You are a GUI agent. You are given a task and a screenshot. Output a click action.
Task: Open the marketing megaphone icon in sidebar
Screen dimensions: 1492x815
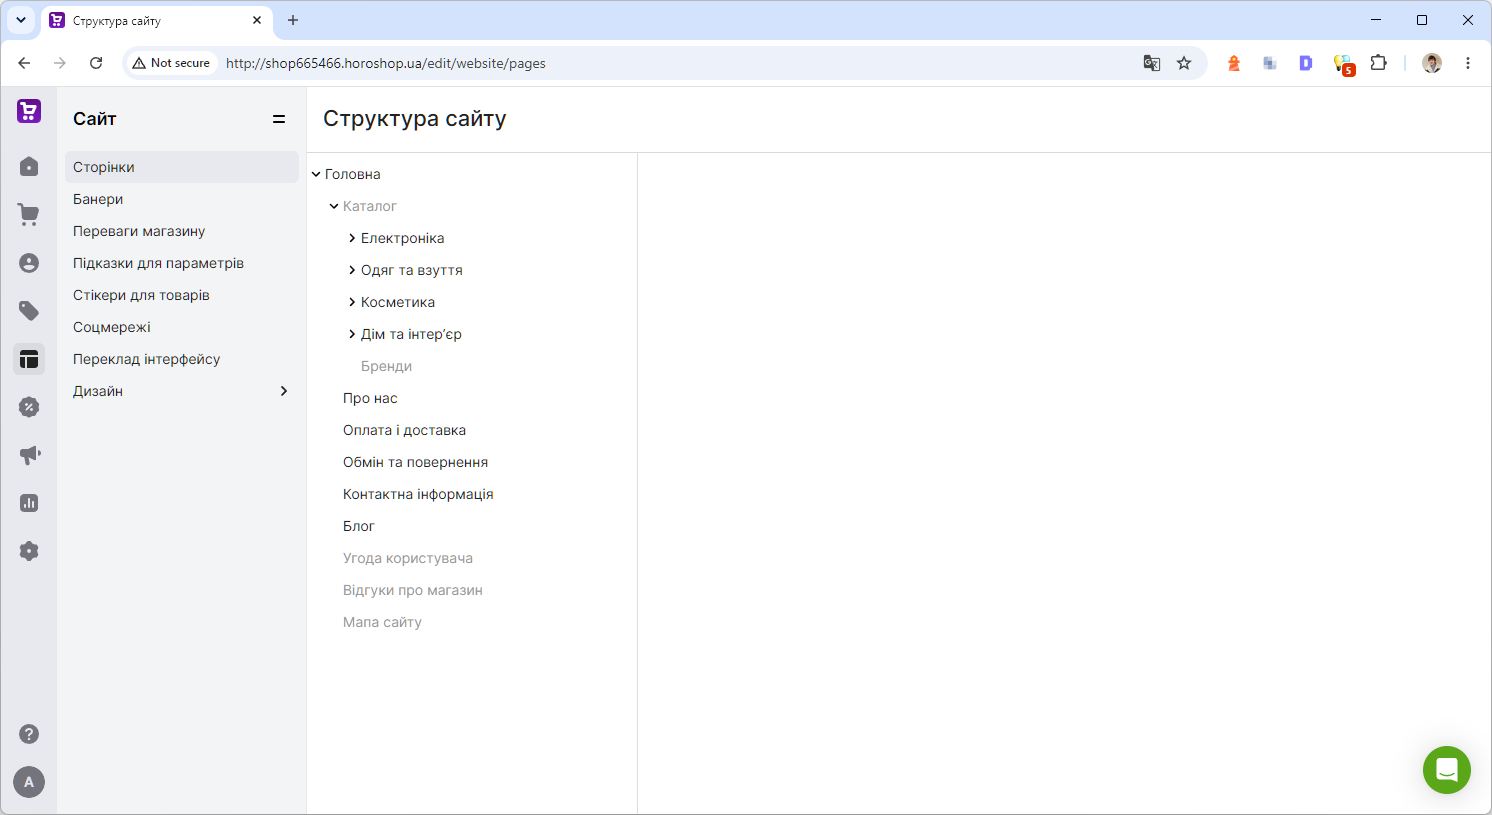tap(29, 455)
